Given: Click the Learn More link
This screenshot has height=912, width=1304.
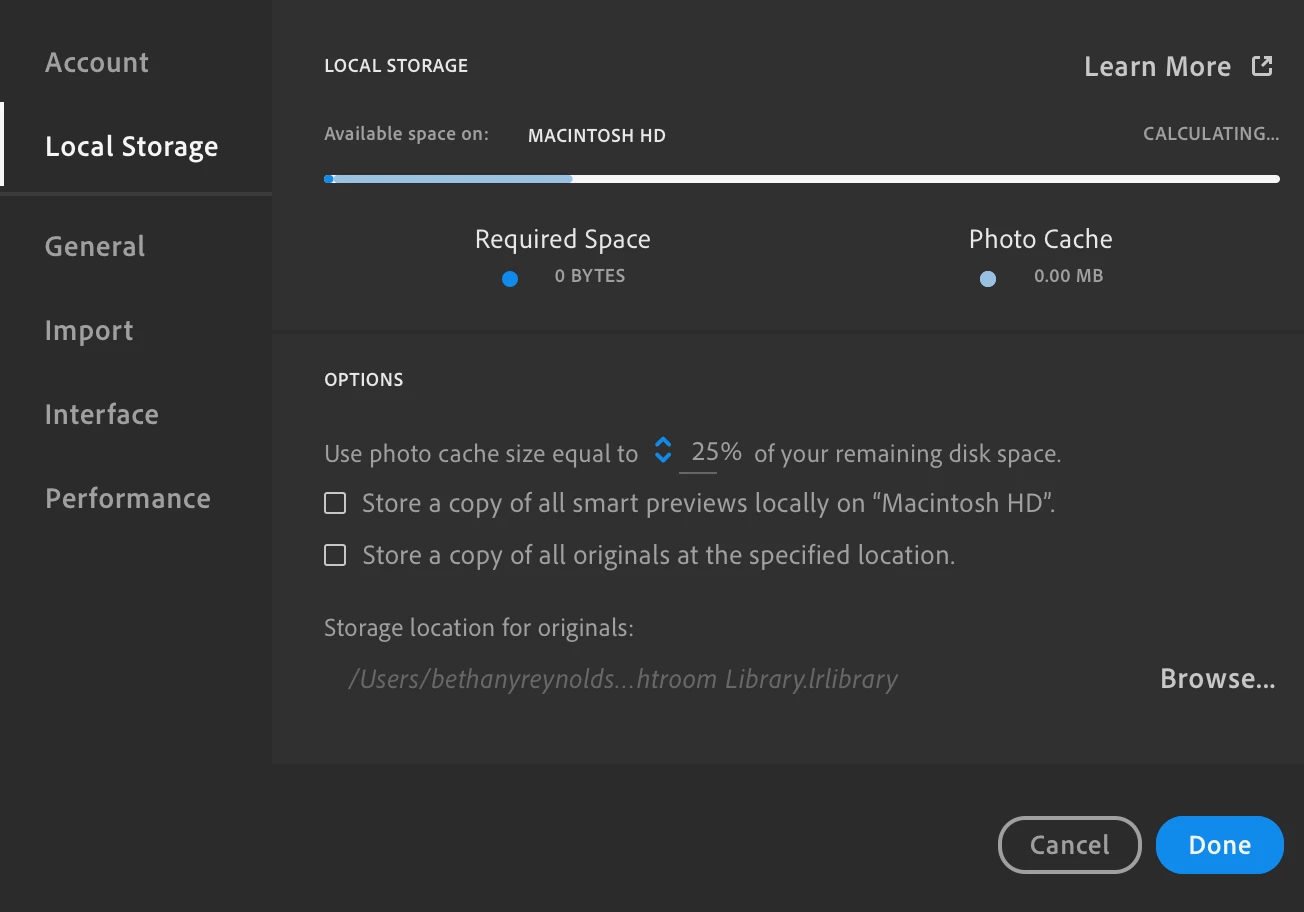Looking at the screenshot, I should tap(1157, 67).
